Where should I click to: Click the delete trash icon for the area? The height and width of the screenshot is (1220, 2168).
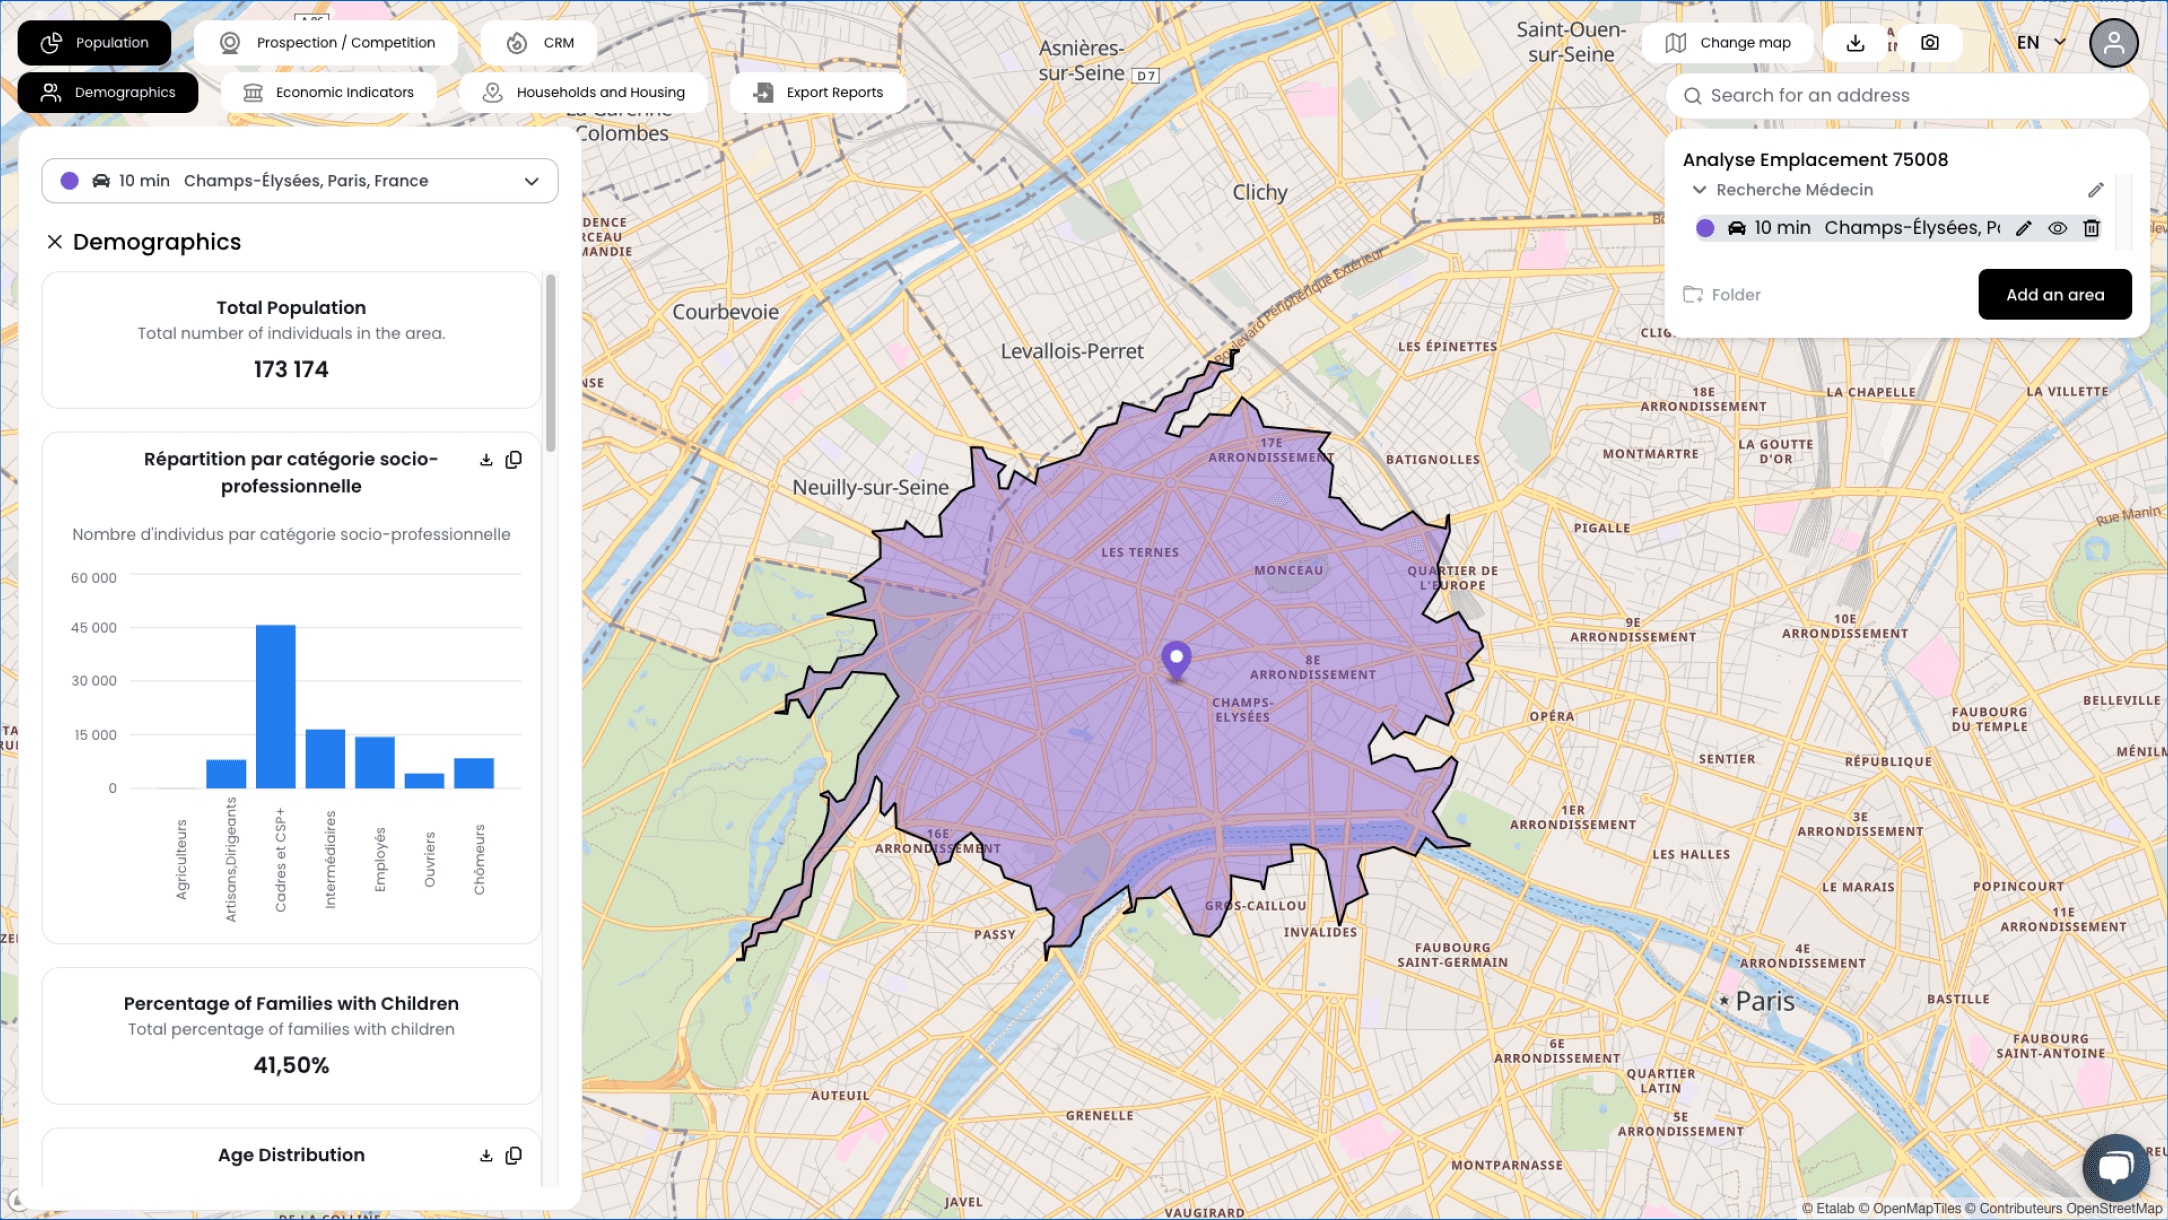click(2092, 228)
